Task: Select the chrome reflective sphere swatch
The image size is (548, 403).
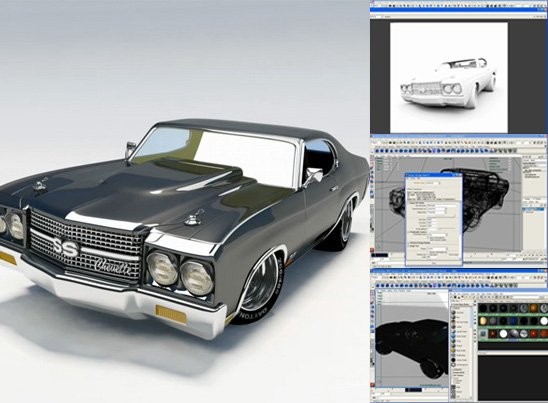Action: coord(524,333)
